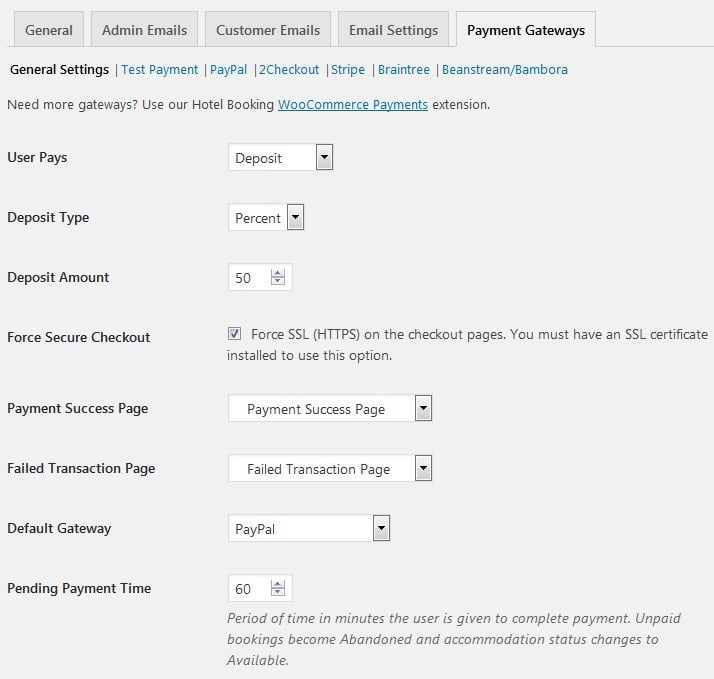This screenshot has width=714, height=679.
Task: Click inside the Deposit Amount field
Action: point(248,278)
